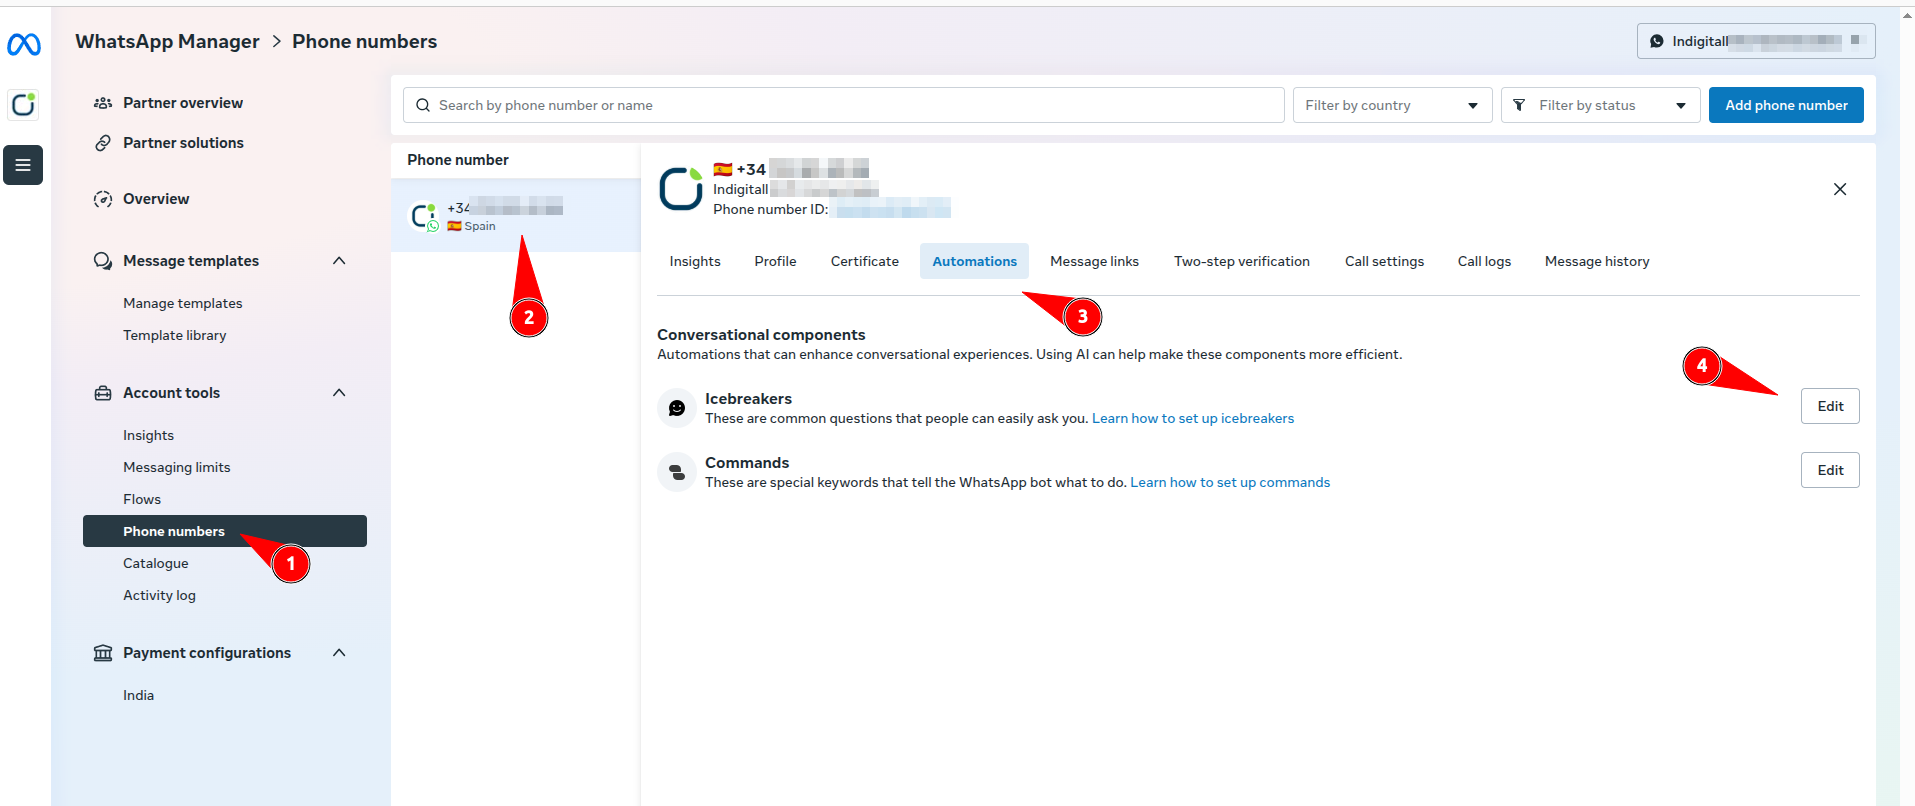Click WhatsApp Manager breadcrumb
The height and width of the screenshot is (806, 1915).
pos(167,41)
